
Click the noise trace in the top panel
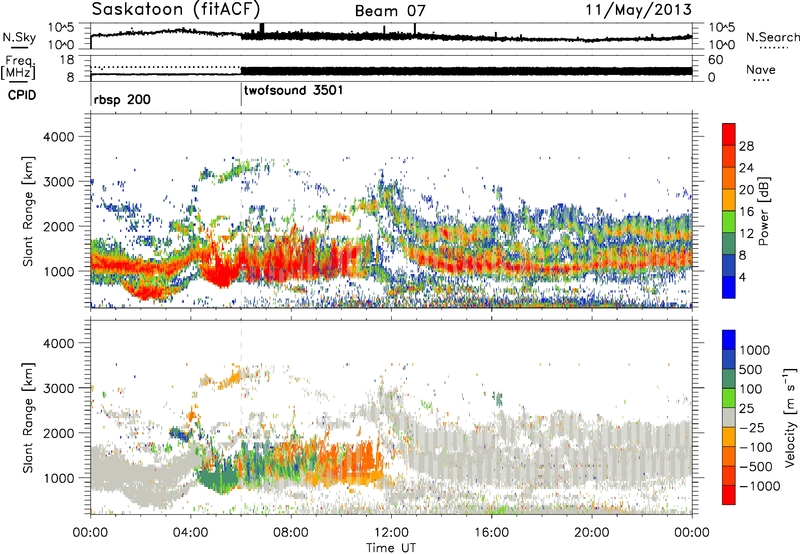(391, 35)
